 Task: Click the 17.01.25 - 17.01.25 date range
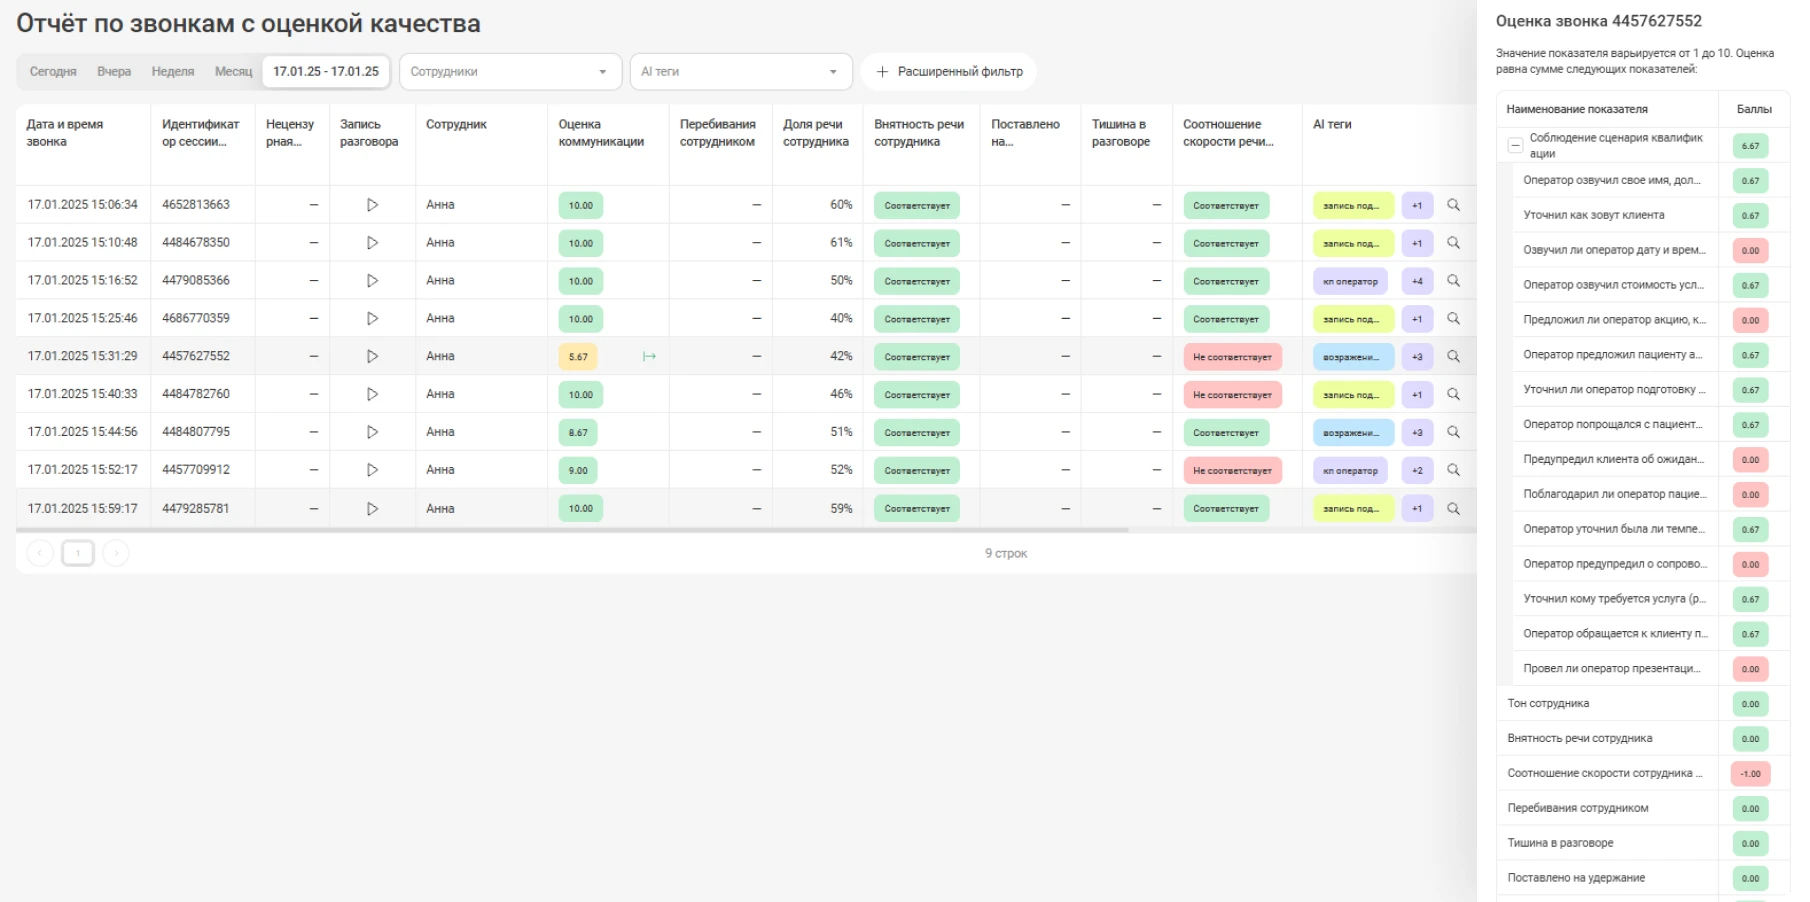[x=326, y=72]
